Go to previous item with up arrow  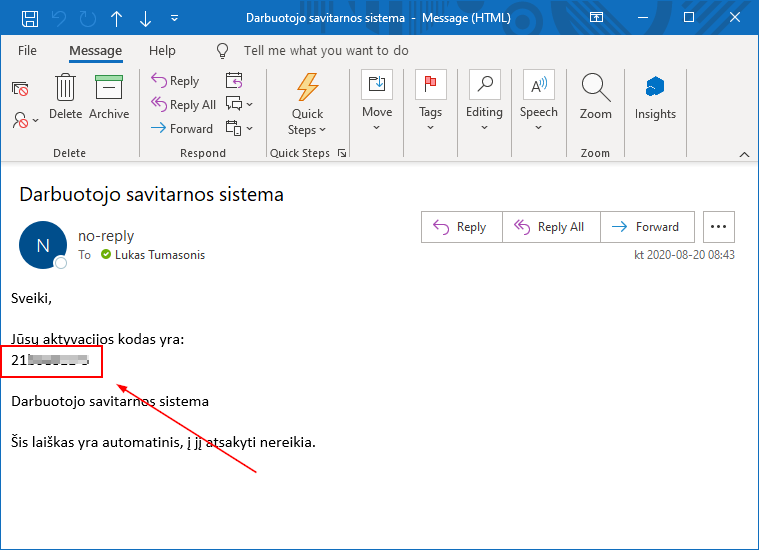pos(117,18)
